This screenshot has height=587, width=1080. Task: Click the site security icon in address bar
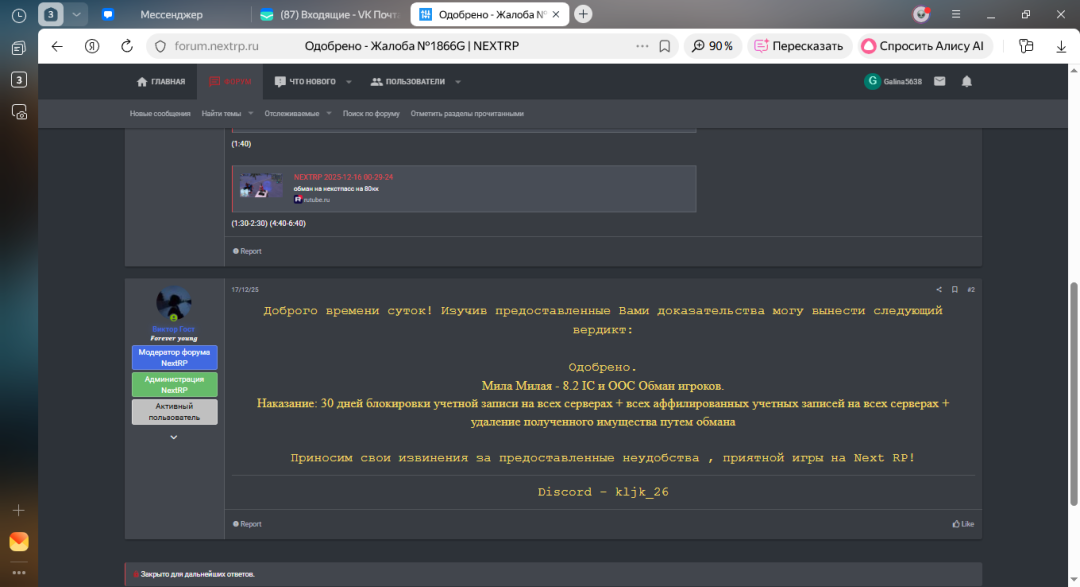(159, 45)
